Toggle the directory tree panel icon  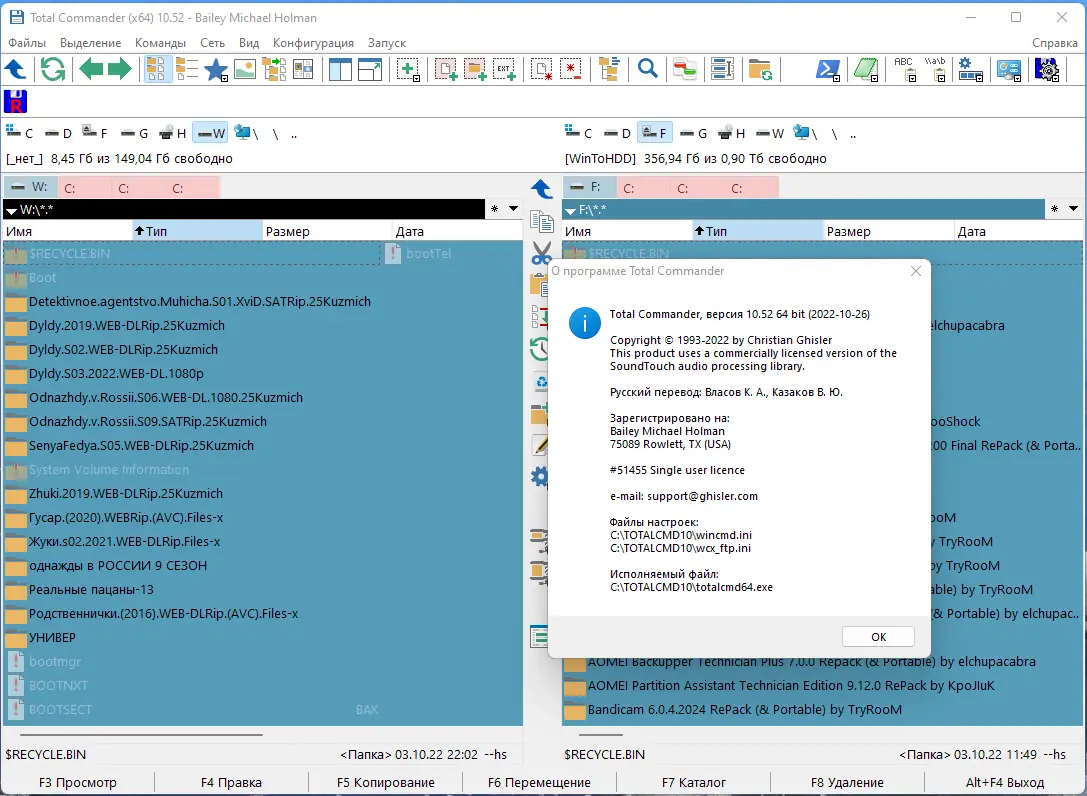pyautogui.click(x=611, y=69)
